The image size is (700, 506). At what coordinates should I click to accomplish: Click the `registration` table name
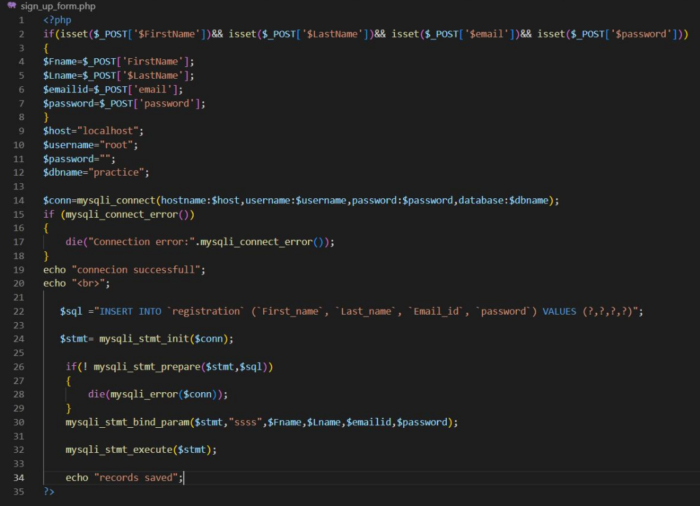(x=205, y=311)
